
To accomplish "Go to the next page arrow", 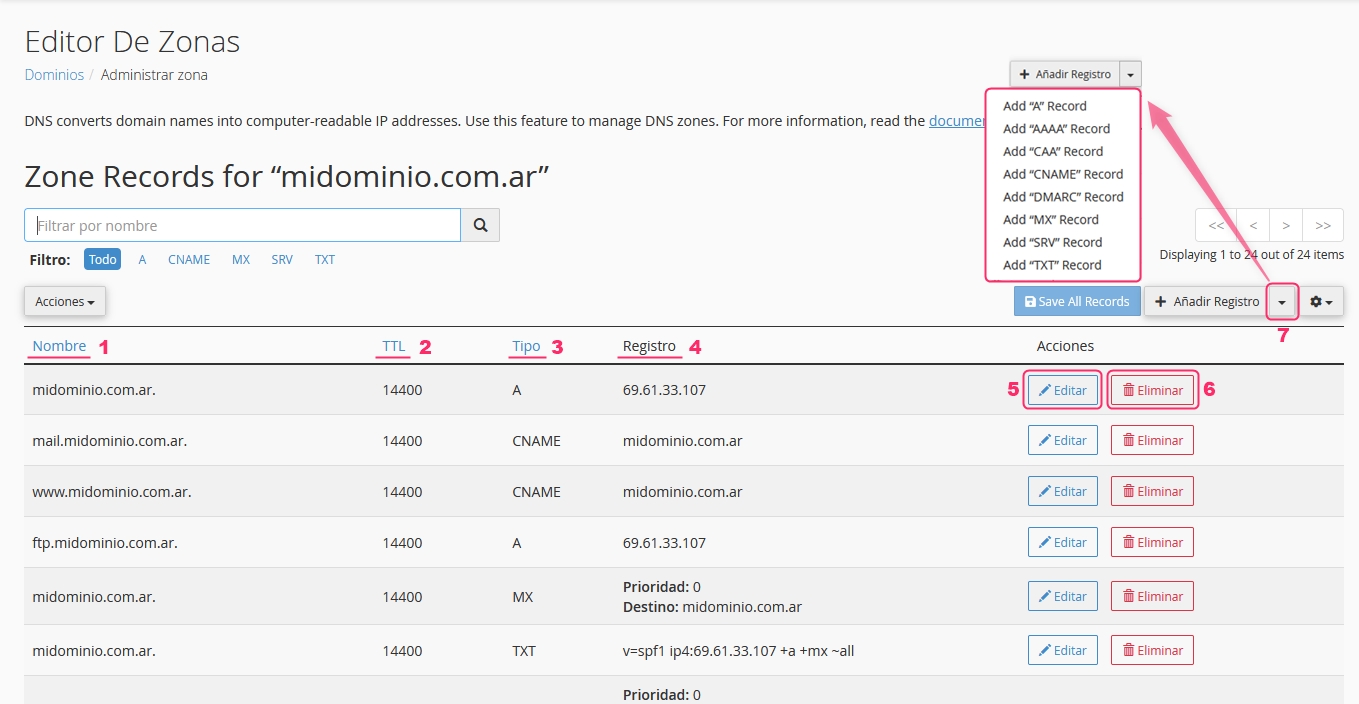I will point(1286,225).
